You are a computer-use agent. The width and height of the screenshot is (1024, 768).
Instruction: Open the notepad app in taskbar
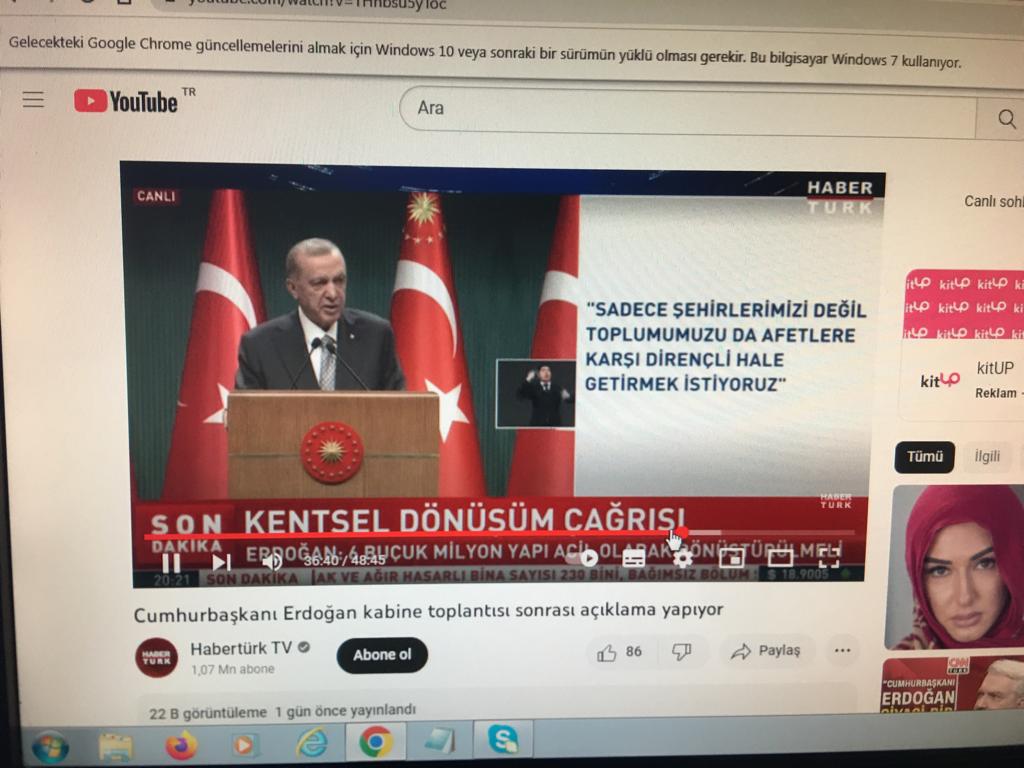(439, 741)
